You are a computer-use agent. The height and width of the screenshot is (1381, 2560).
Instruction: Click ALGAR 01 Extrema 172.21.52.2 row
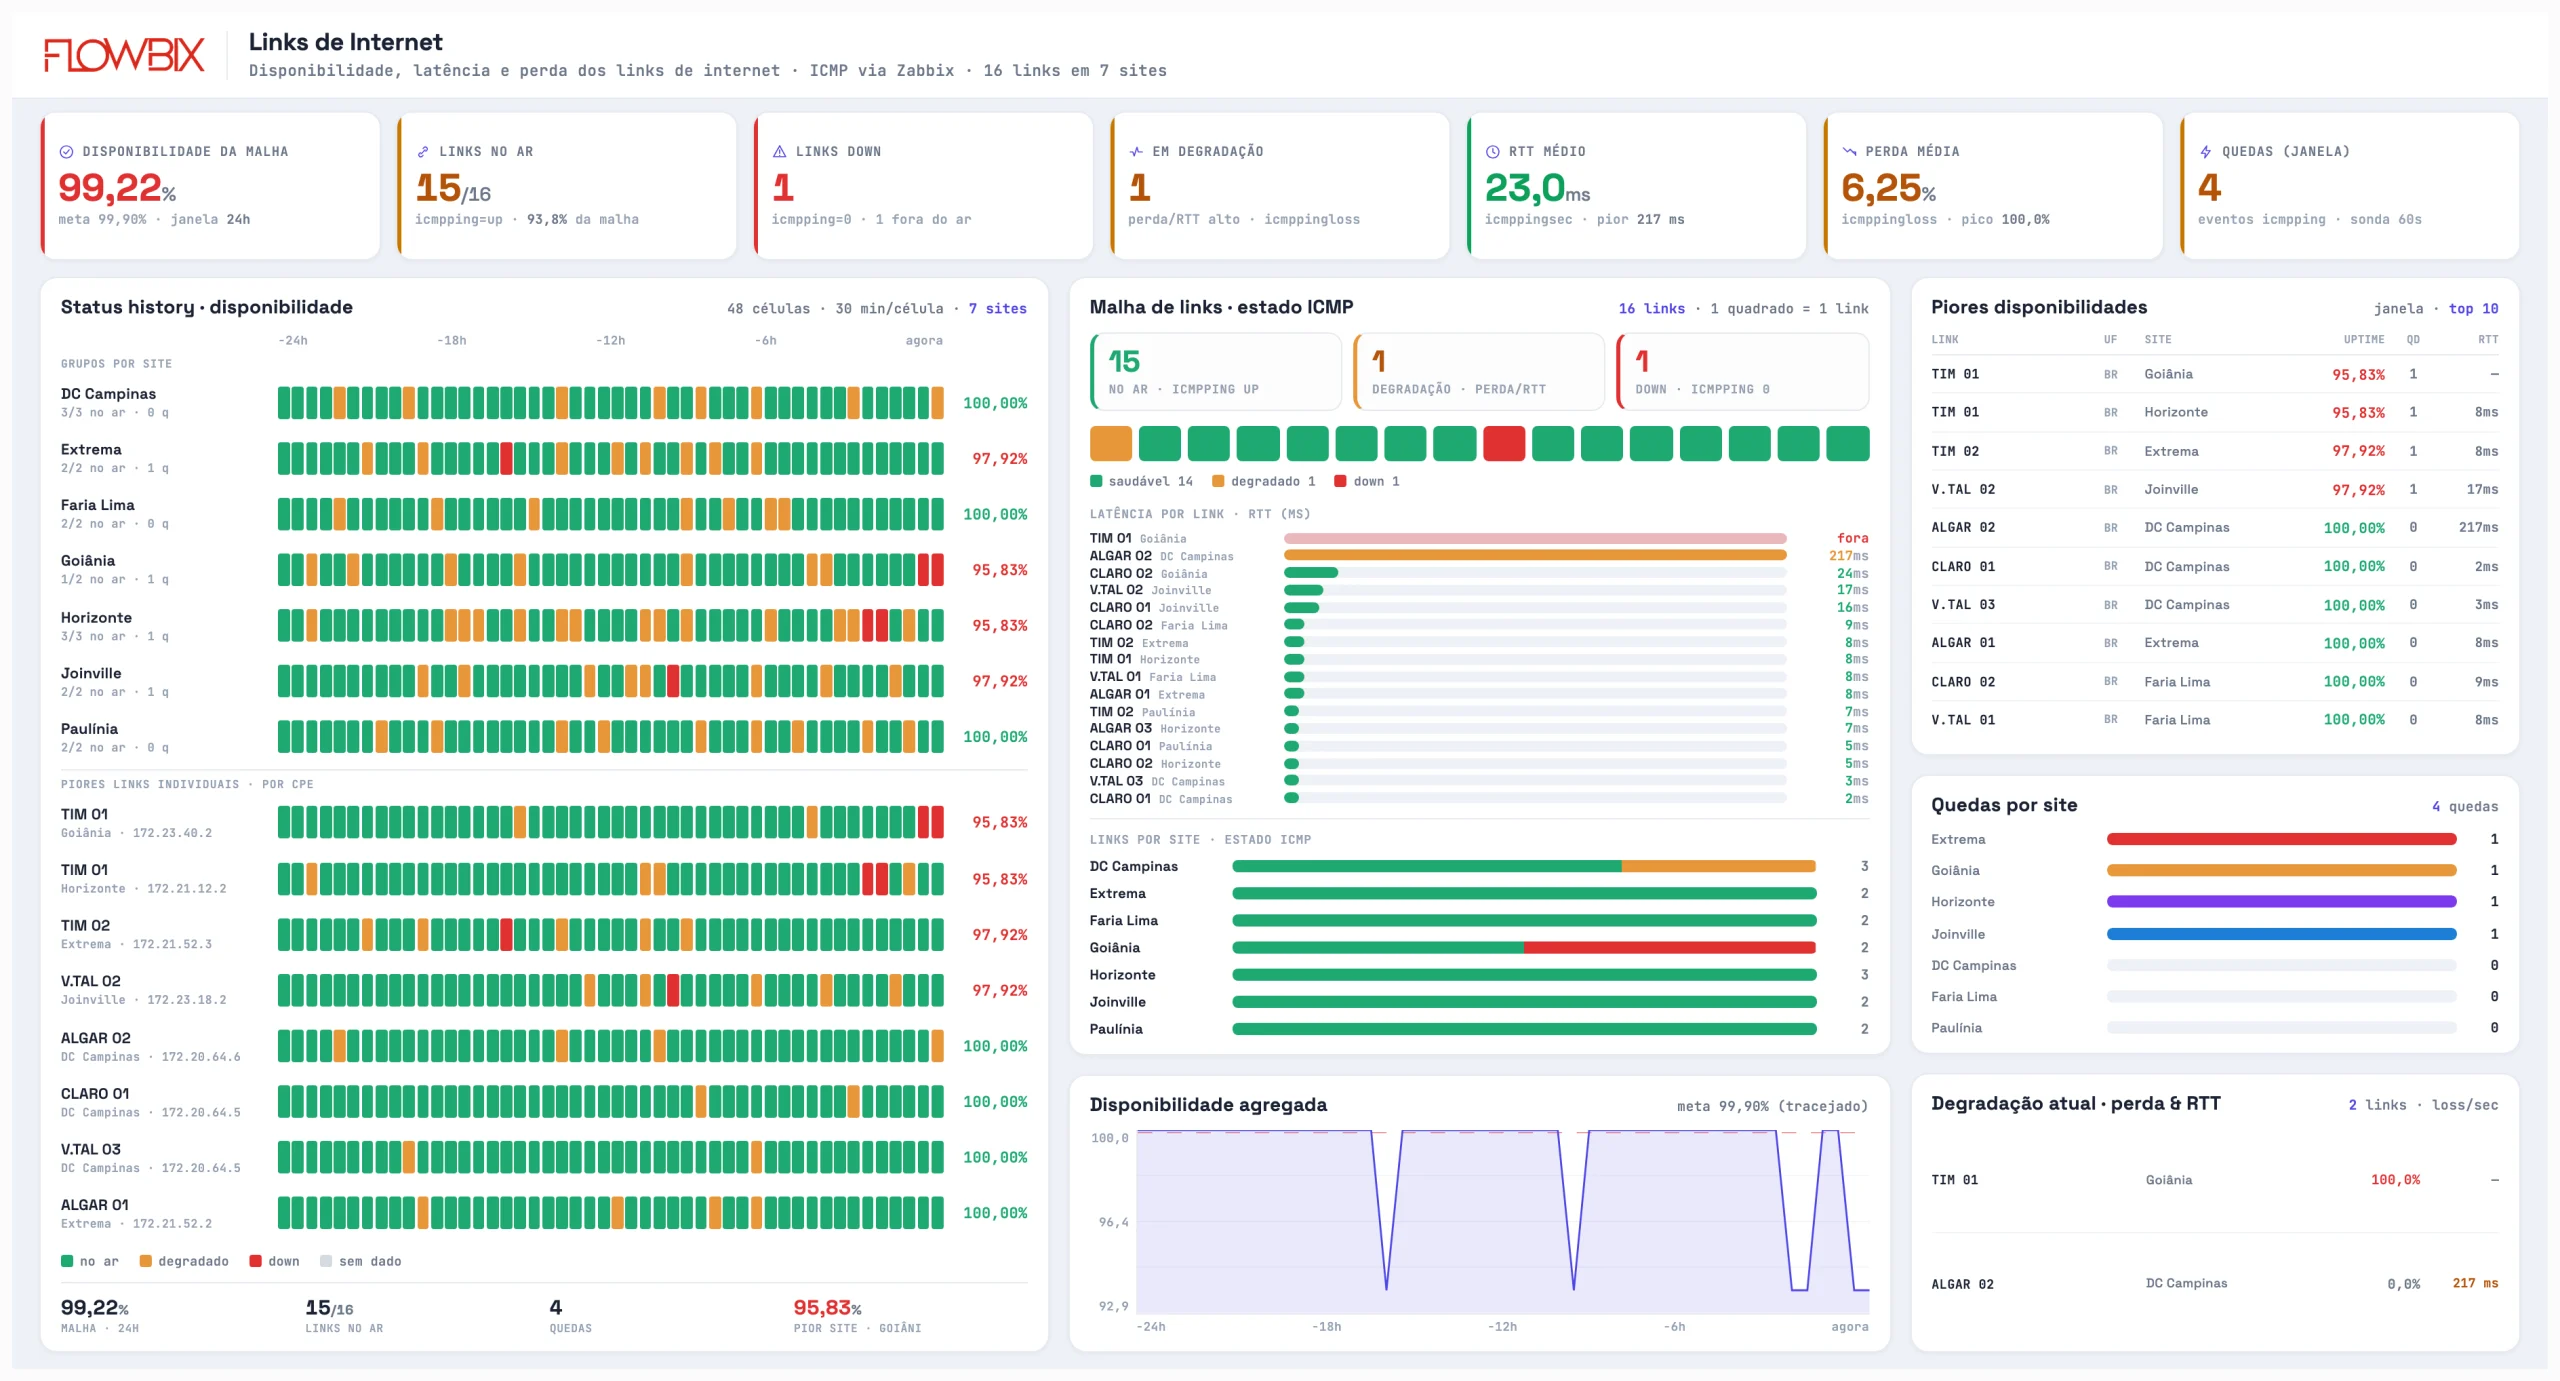544,1213
